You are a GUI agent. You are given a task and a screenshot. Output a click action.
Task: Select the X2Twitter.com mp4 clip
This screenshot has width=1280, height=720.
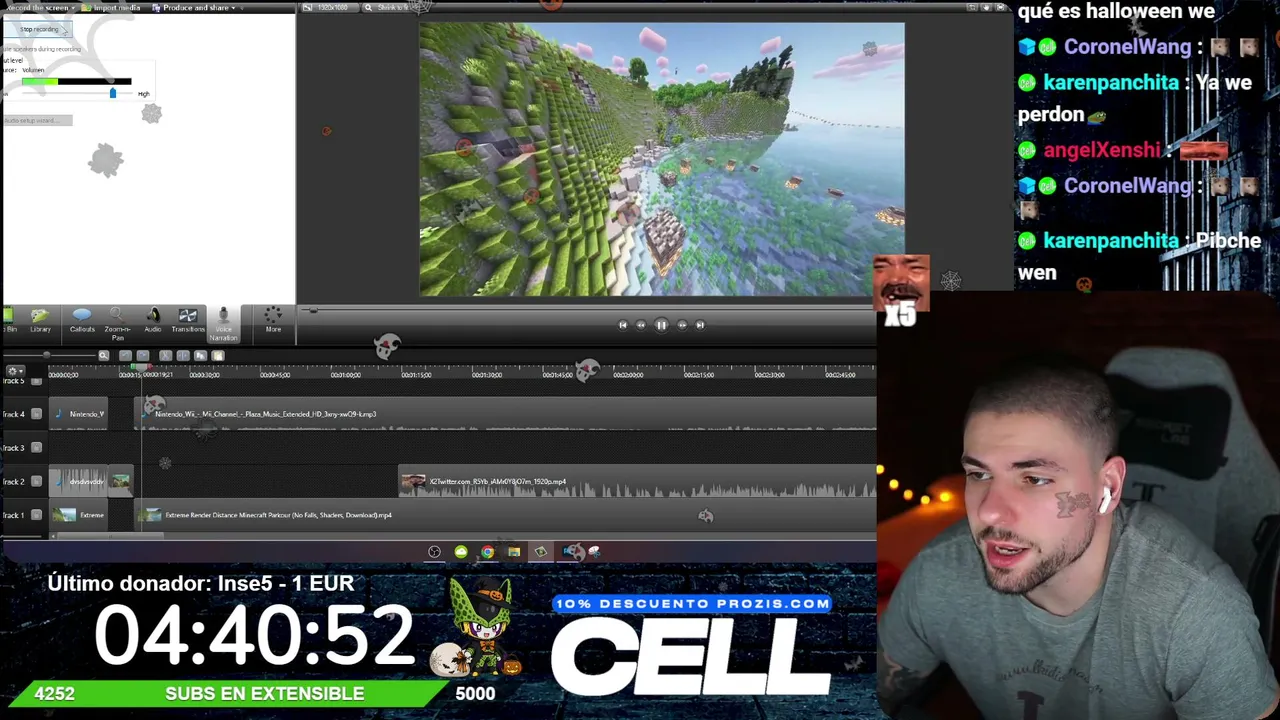tap(638, 482)
